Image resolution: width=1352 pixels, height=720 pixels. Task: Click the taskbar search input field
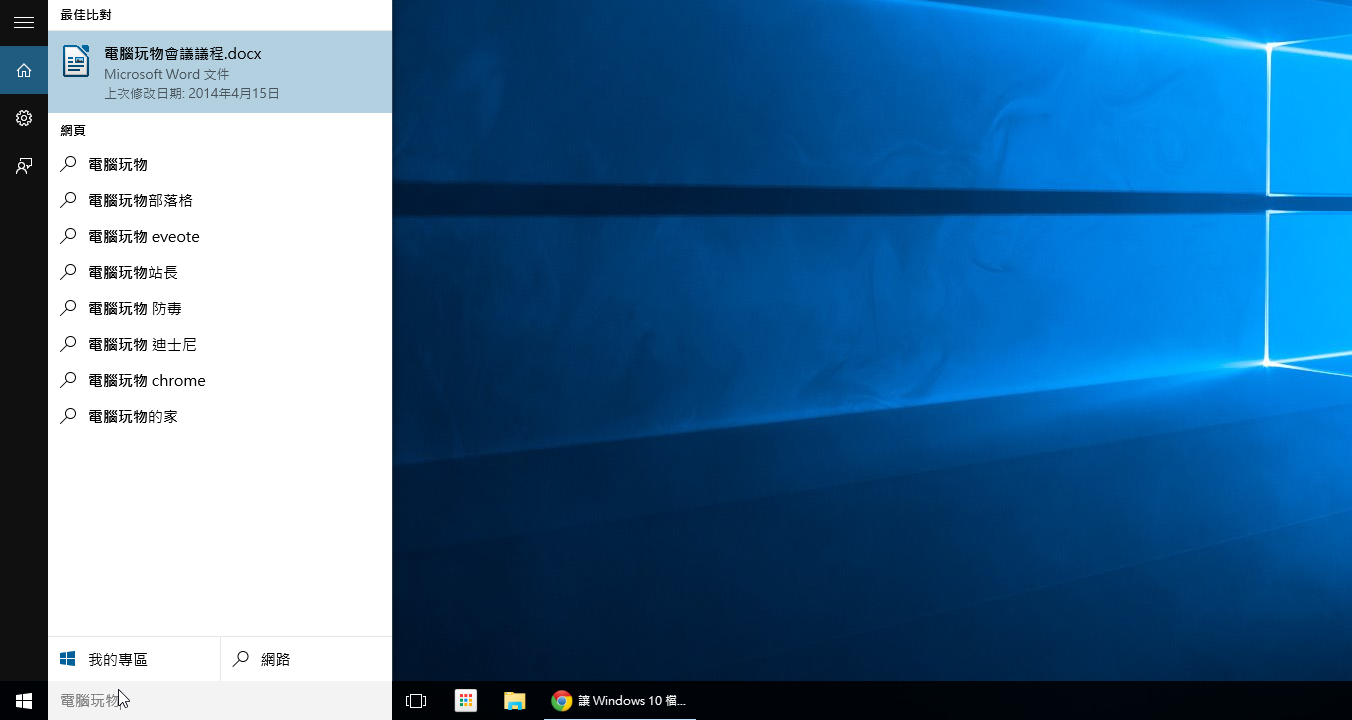220,701
